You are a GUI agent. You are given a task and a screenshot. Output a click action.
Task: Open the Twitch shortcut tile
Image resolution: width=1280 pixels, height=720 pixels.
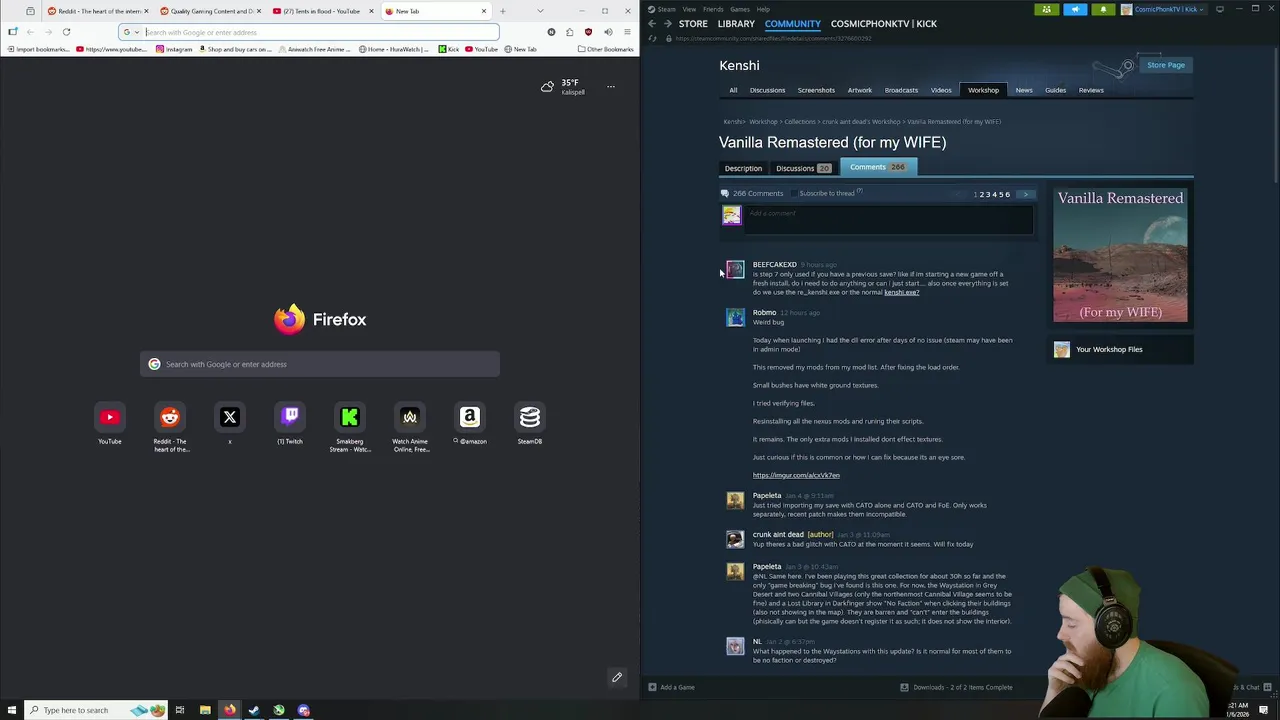click(x=290, y=417)
